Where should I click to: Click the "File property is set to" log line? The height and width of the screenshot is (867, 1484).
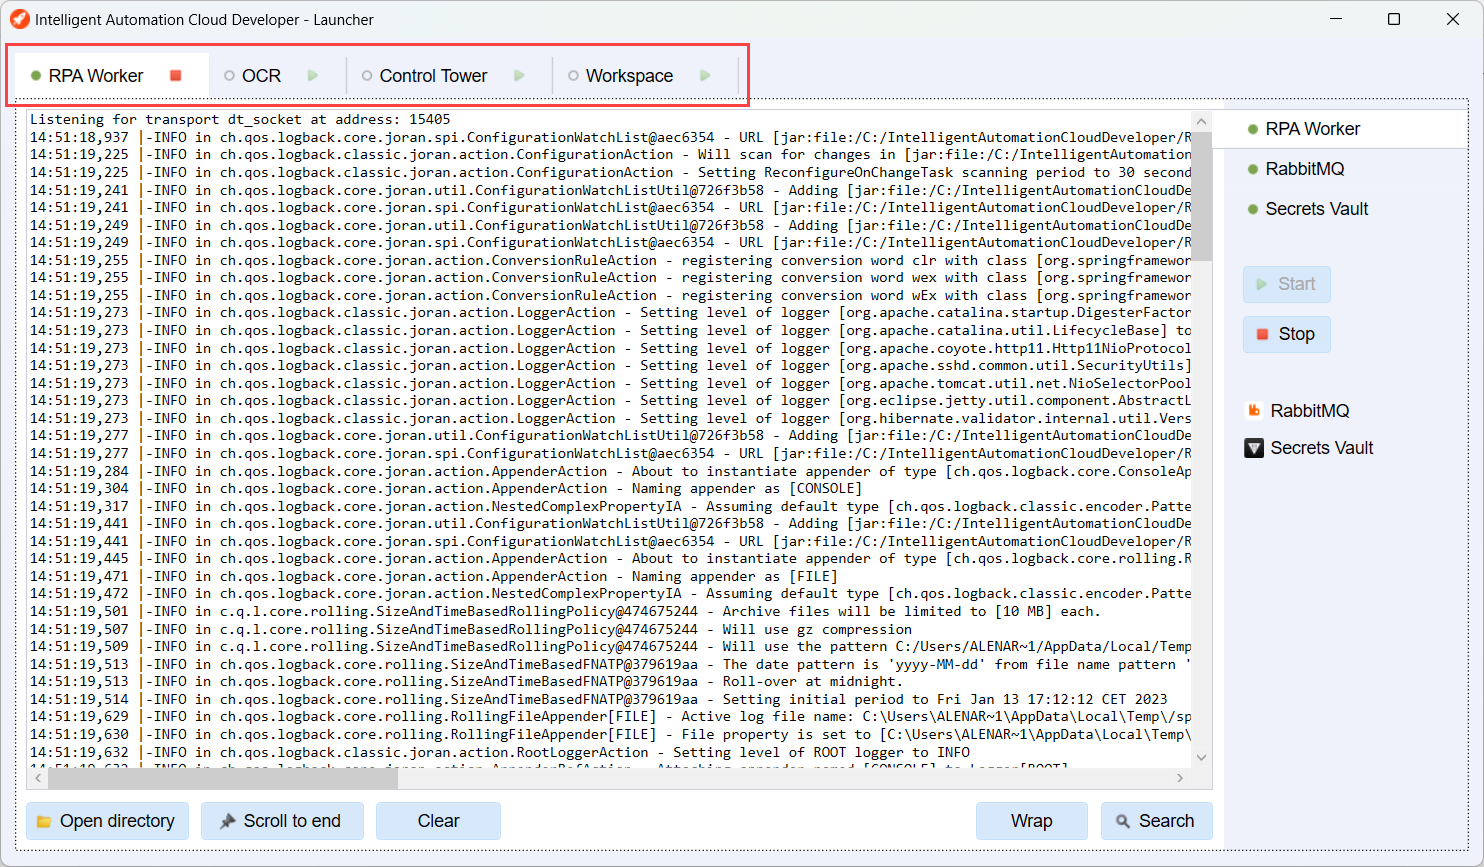click(x=610, y=734)
